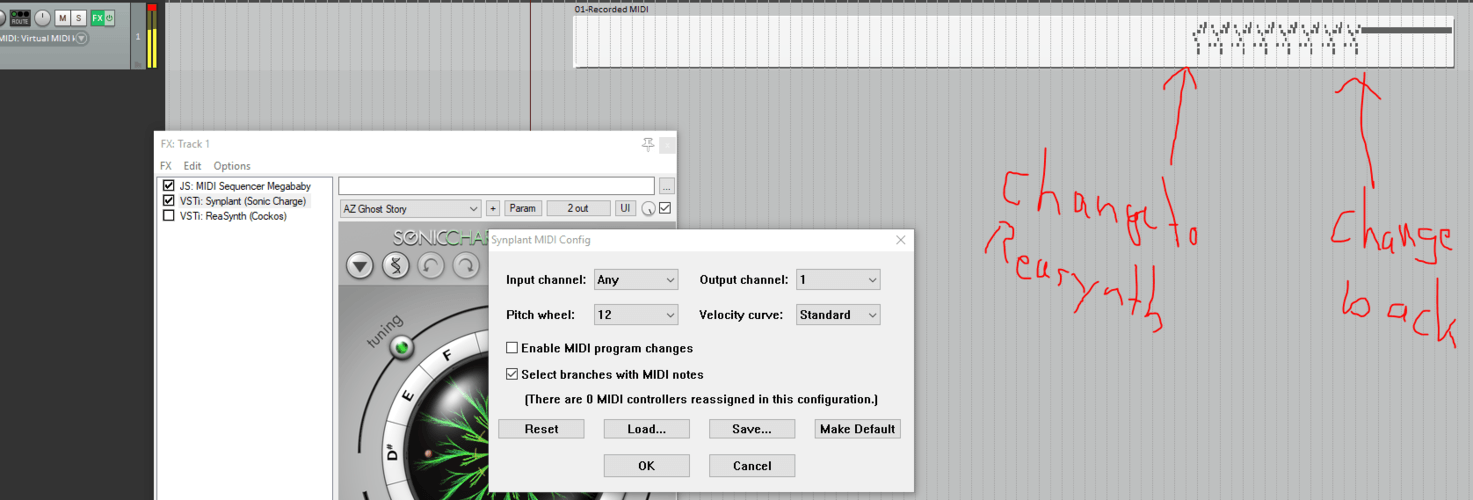Select the 01-Recorded MIDI item

(1014, 41)
